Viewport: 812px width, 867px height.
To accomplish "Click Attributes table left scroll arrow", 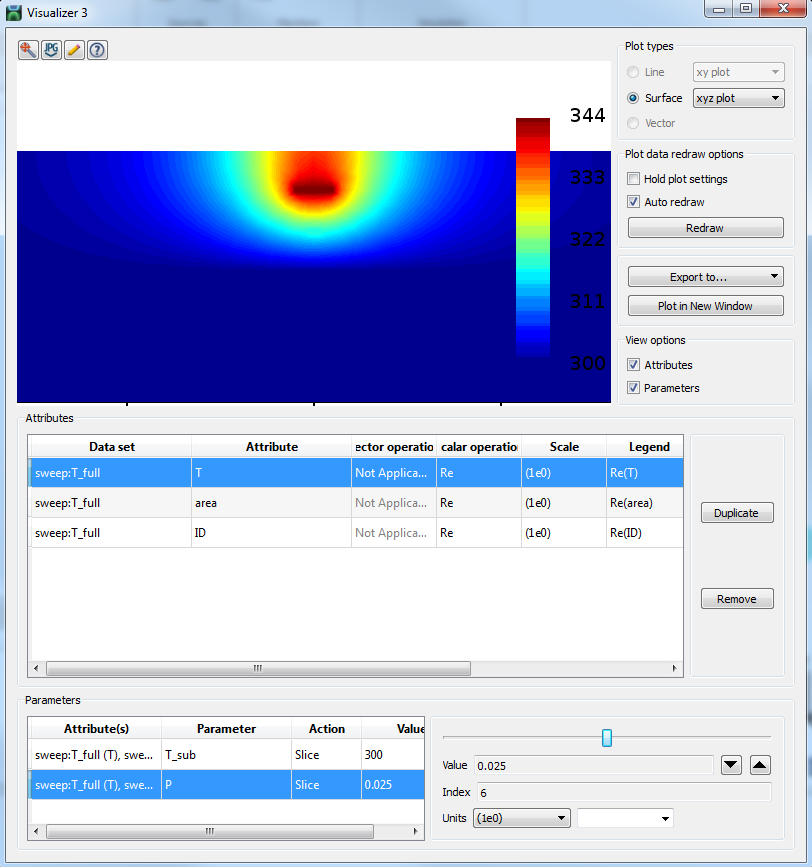I will pyautogui.click(x=36, y=668).
